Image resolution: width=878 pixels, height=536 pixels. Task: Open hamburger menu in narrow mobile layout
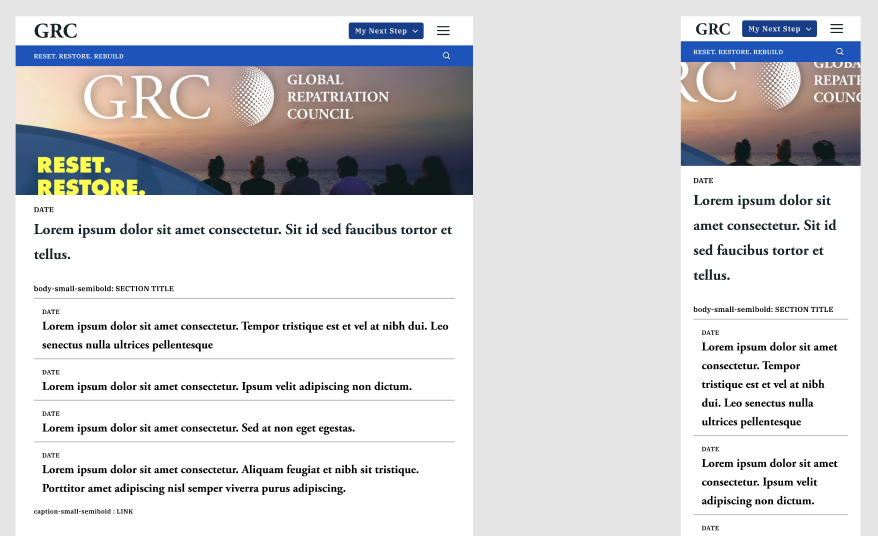(x=837, y=29)
